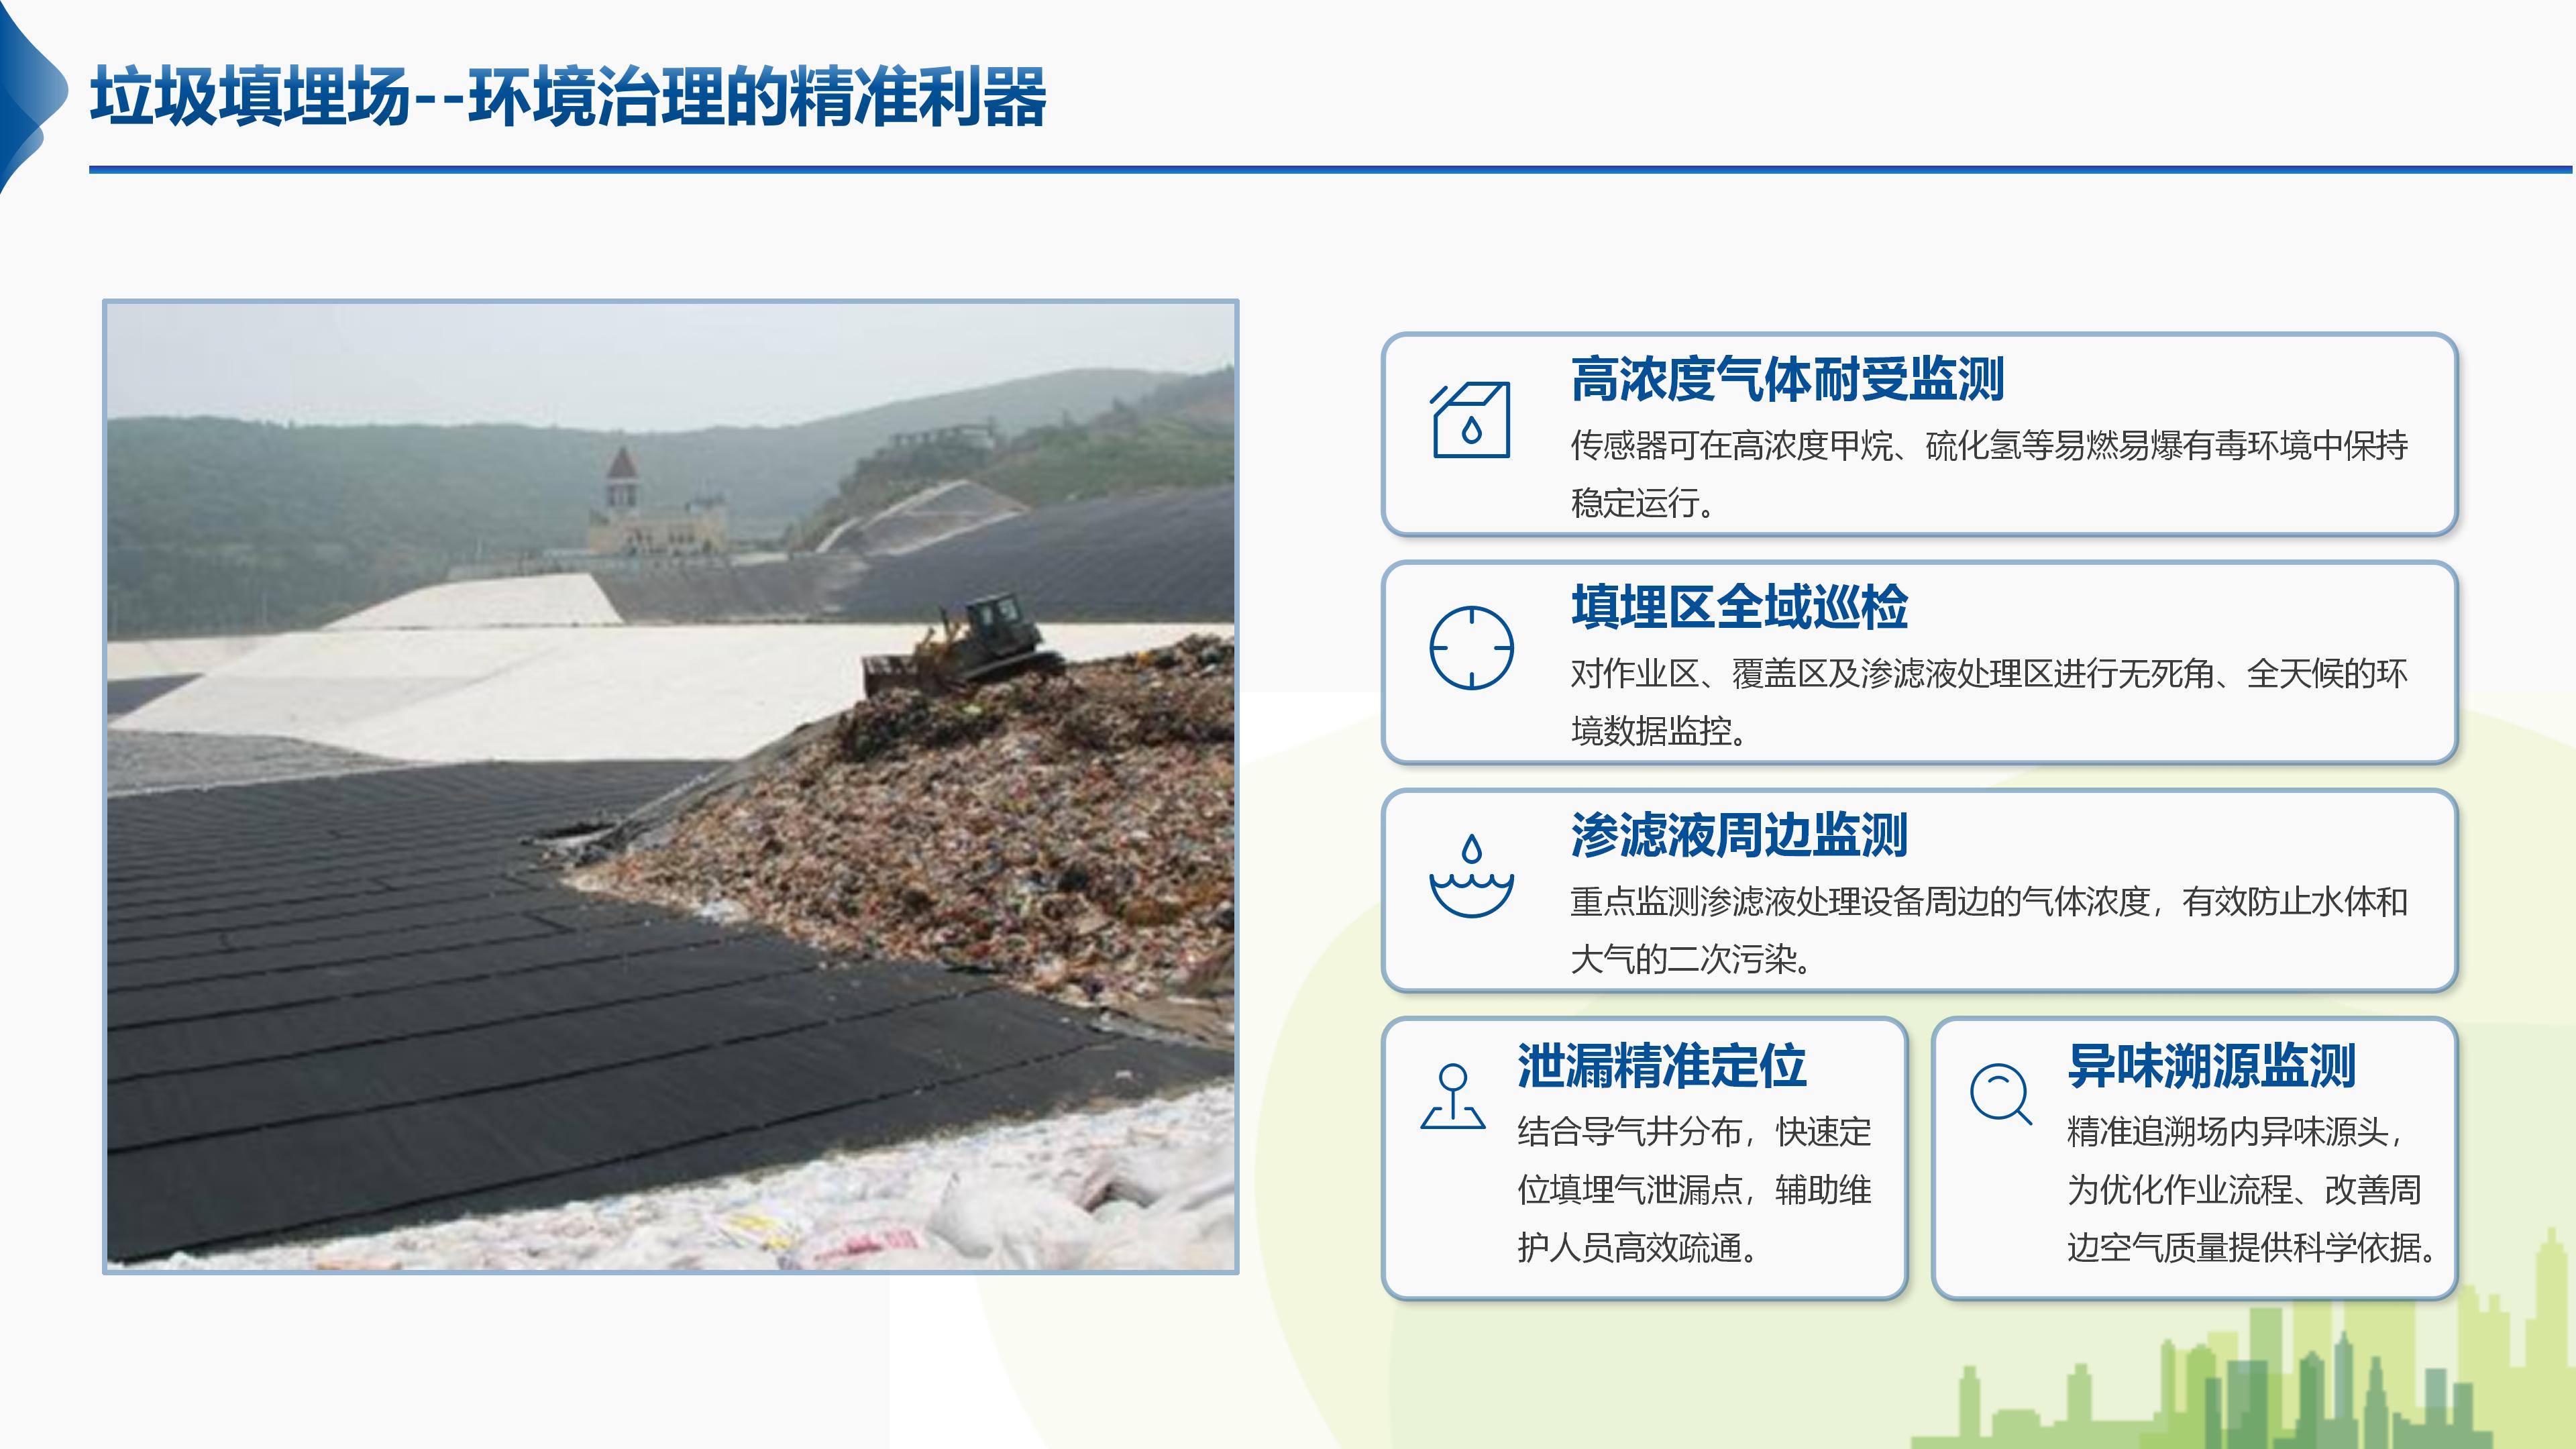Viewport: 2576px width, 1449px height.
Task: Select heading 填埋区全域巡检
Action: click(x=1739, y=607)
